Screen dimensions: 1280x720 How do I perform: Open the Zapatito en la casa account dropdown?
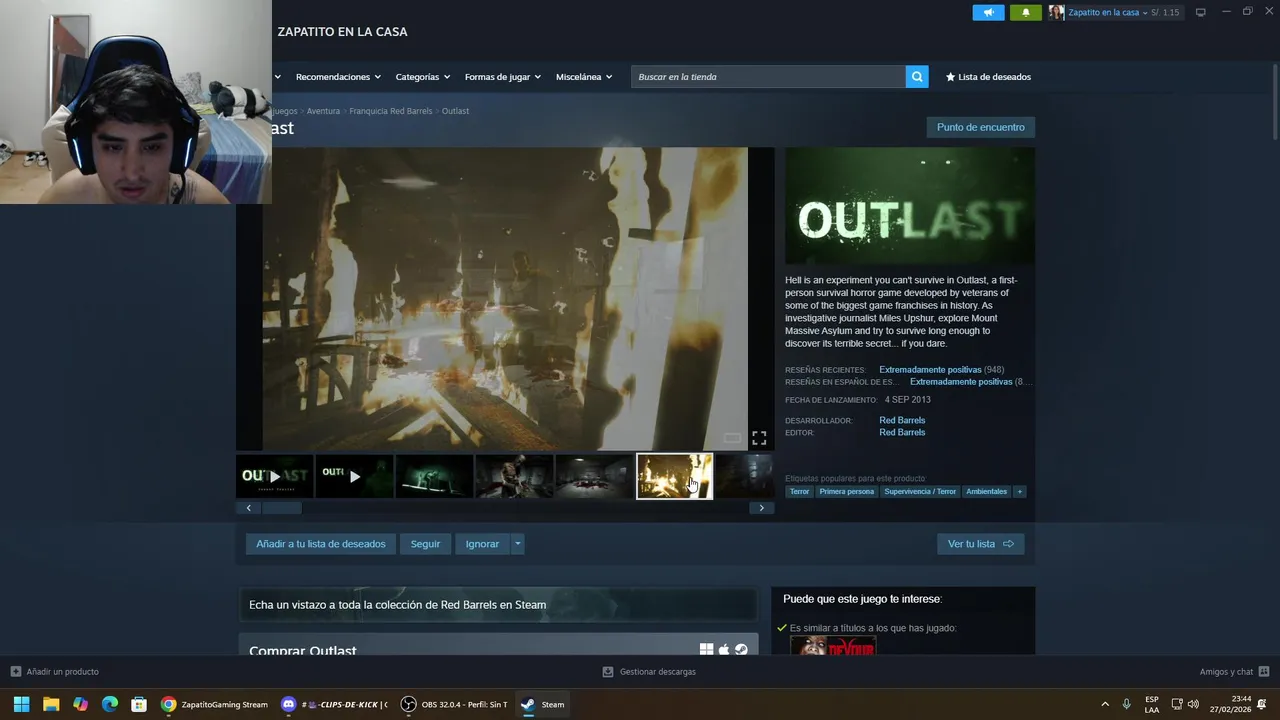1108,12
